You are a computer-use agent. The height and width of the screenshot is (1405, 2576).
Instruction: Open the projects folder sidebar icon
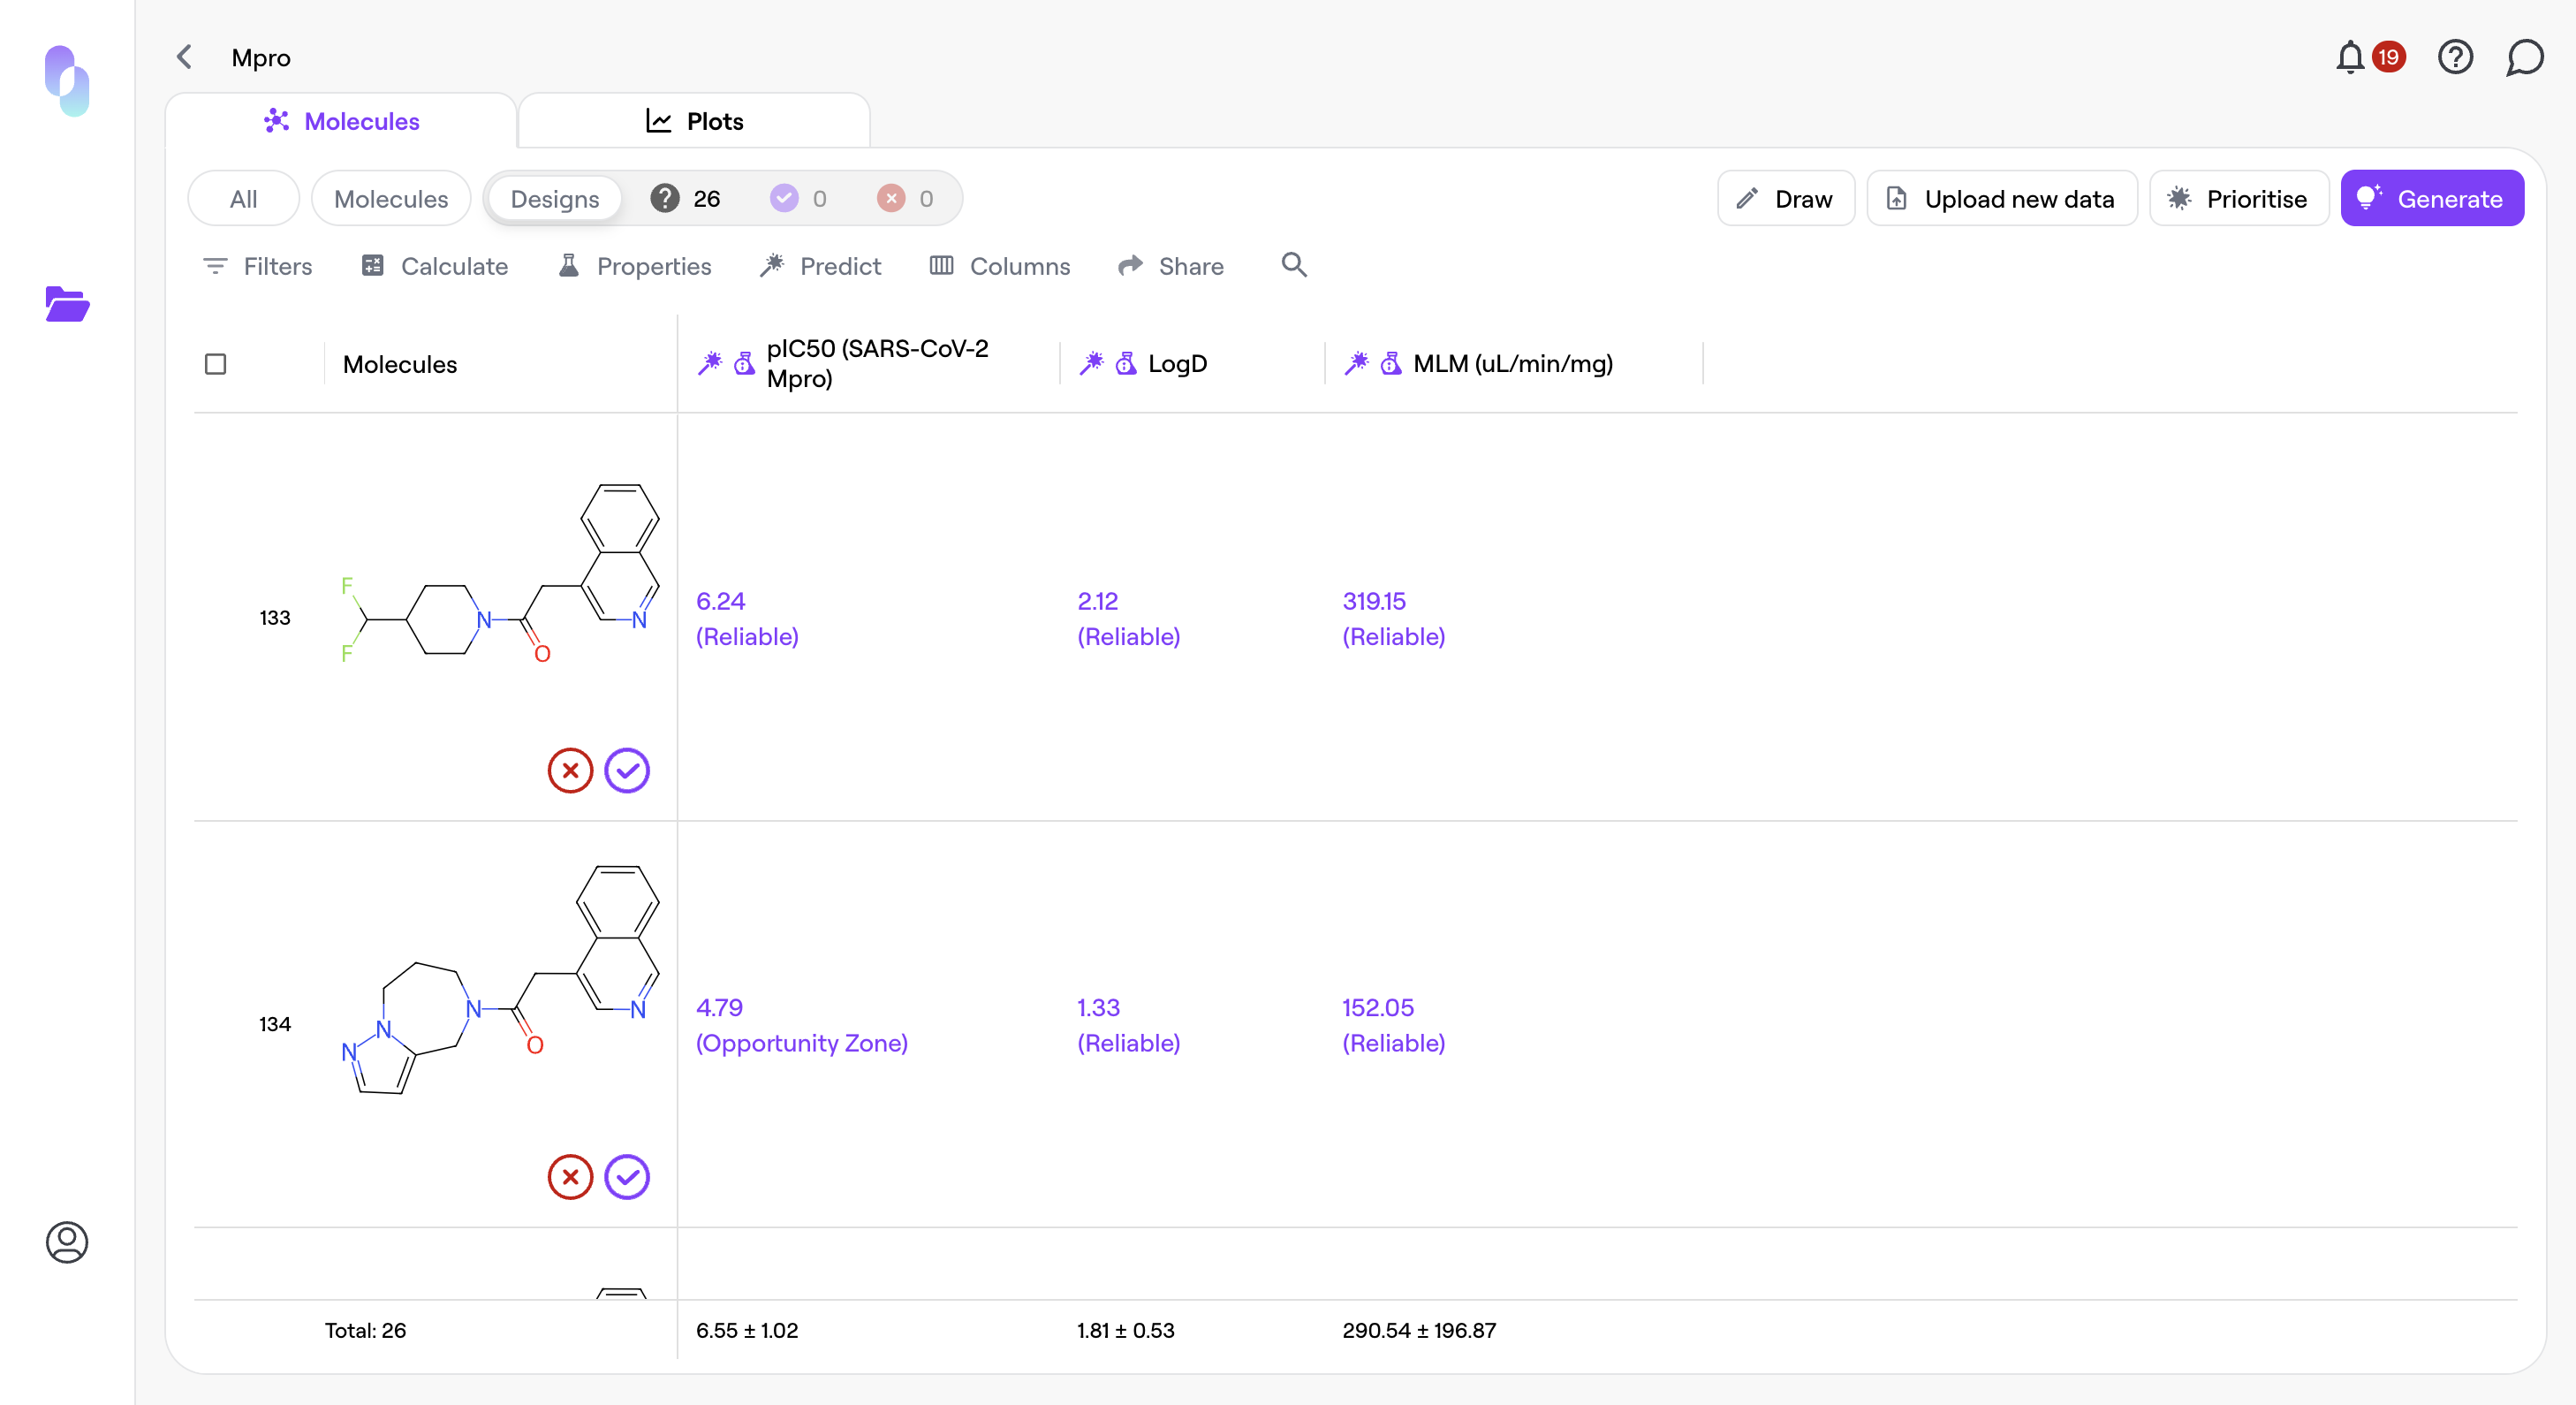tap(67, 304)
